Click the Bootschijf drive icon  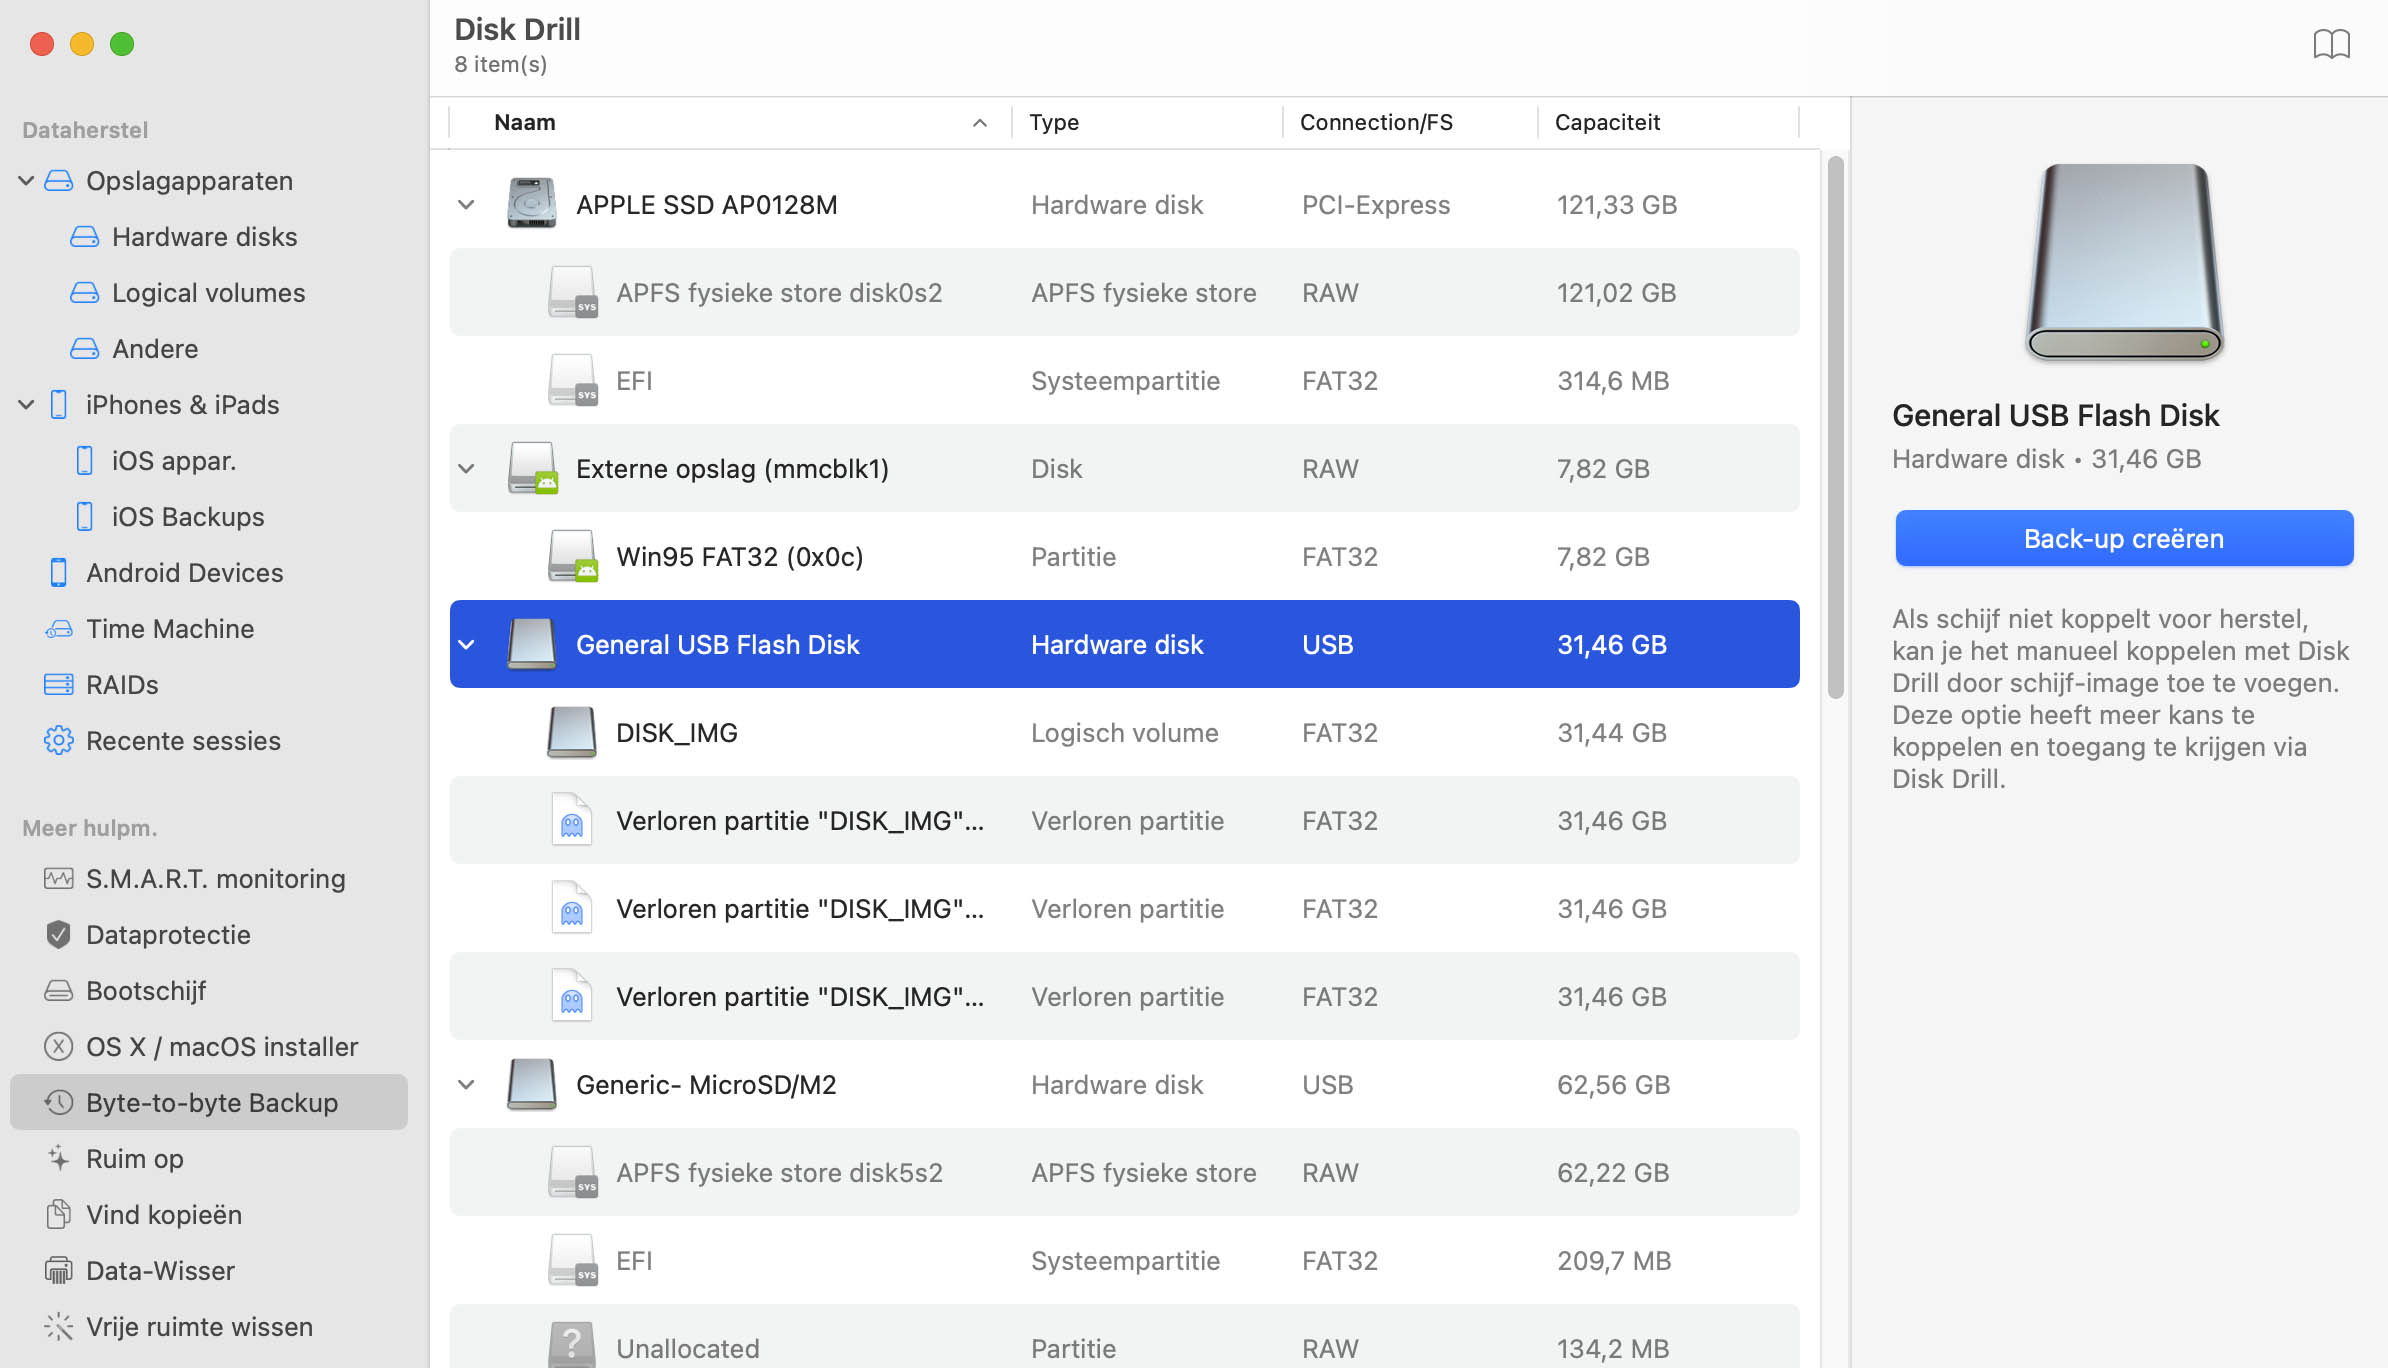(x=59, y=991)
